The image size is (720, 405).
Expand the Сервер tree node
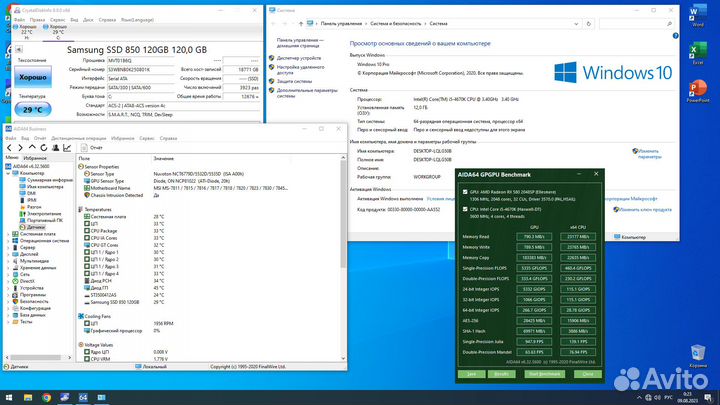tap(8, 248)
